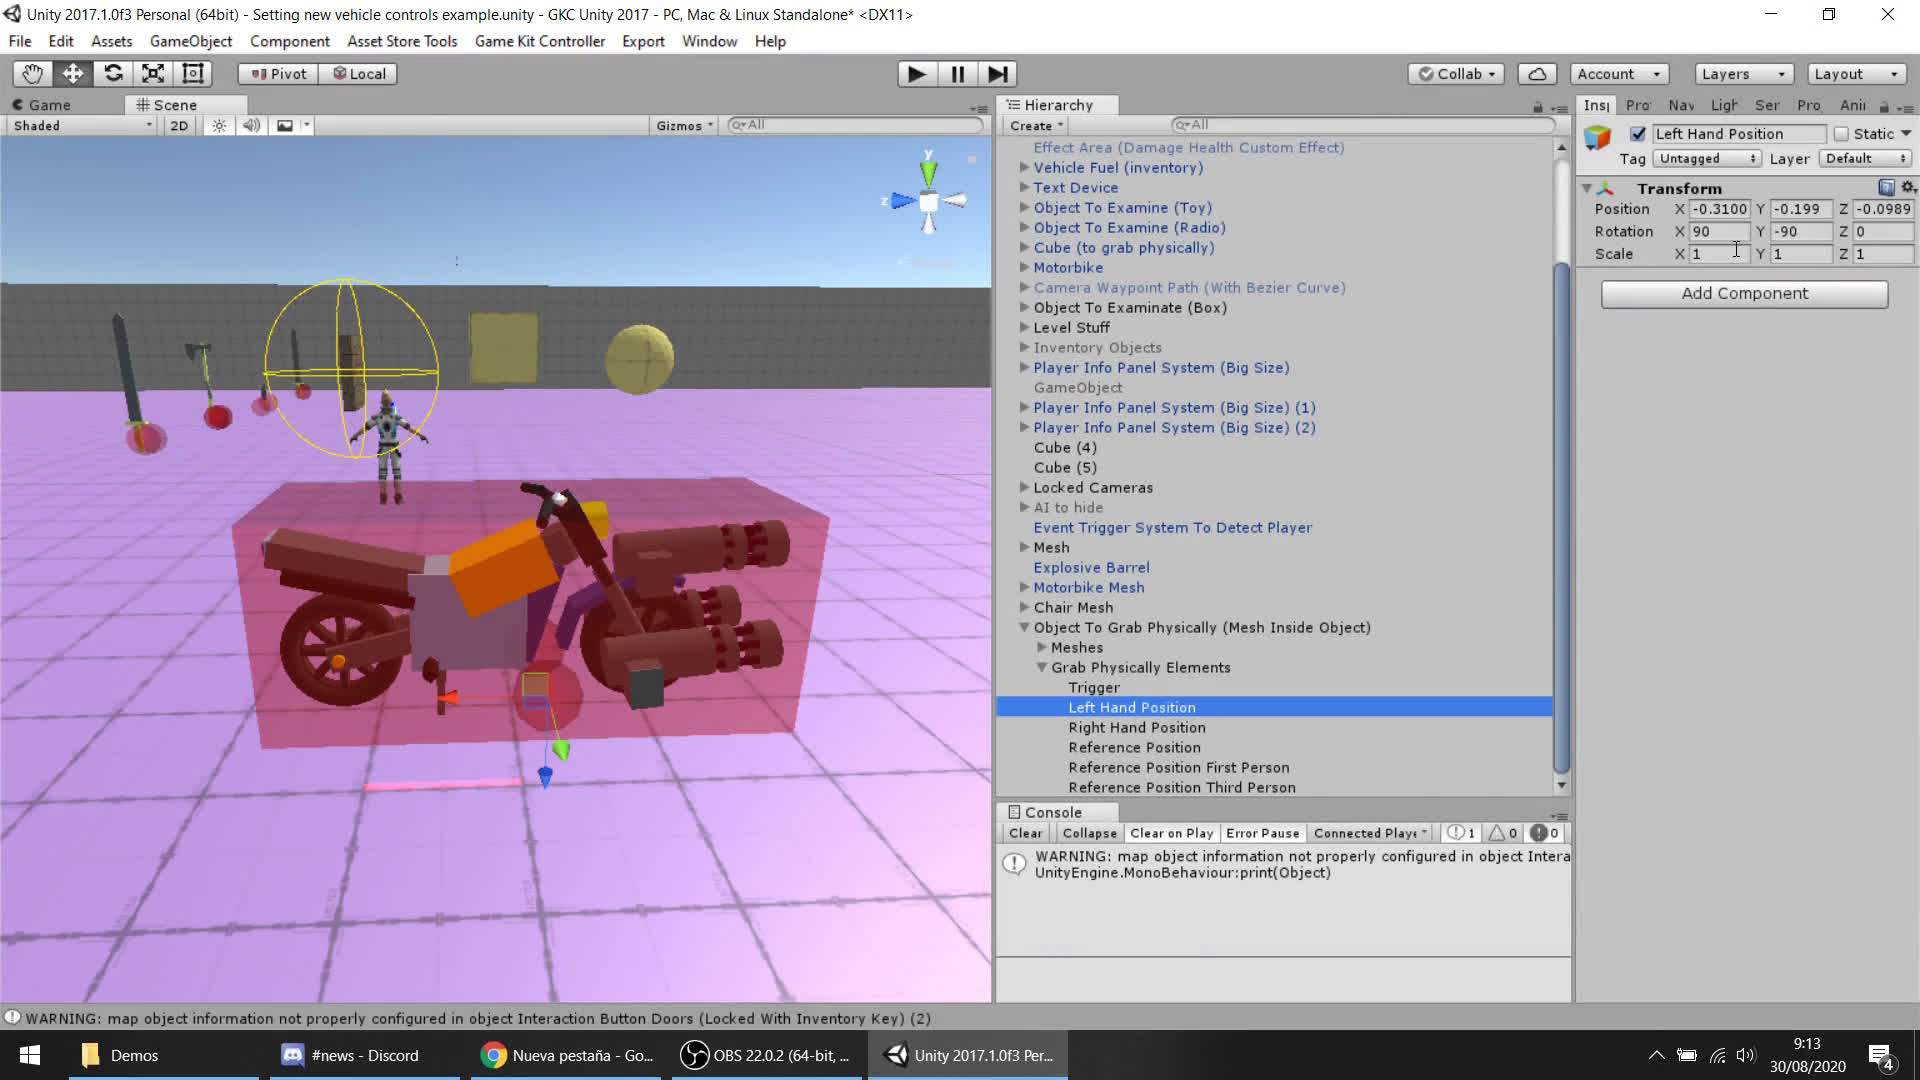Clear the console messages
Screen dimensions: 1920x1080
pyautogui.click(x=1026, y=832)
